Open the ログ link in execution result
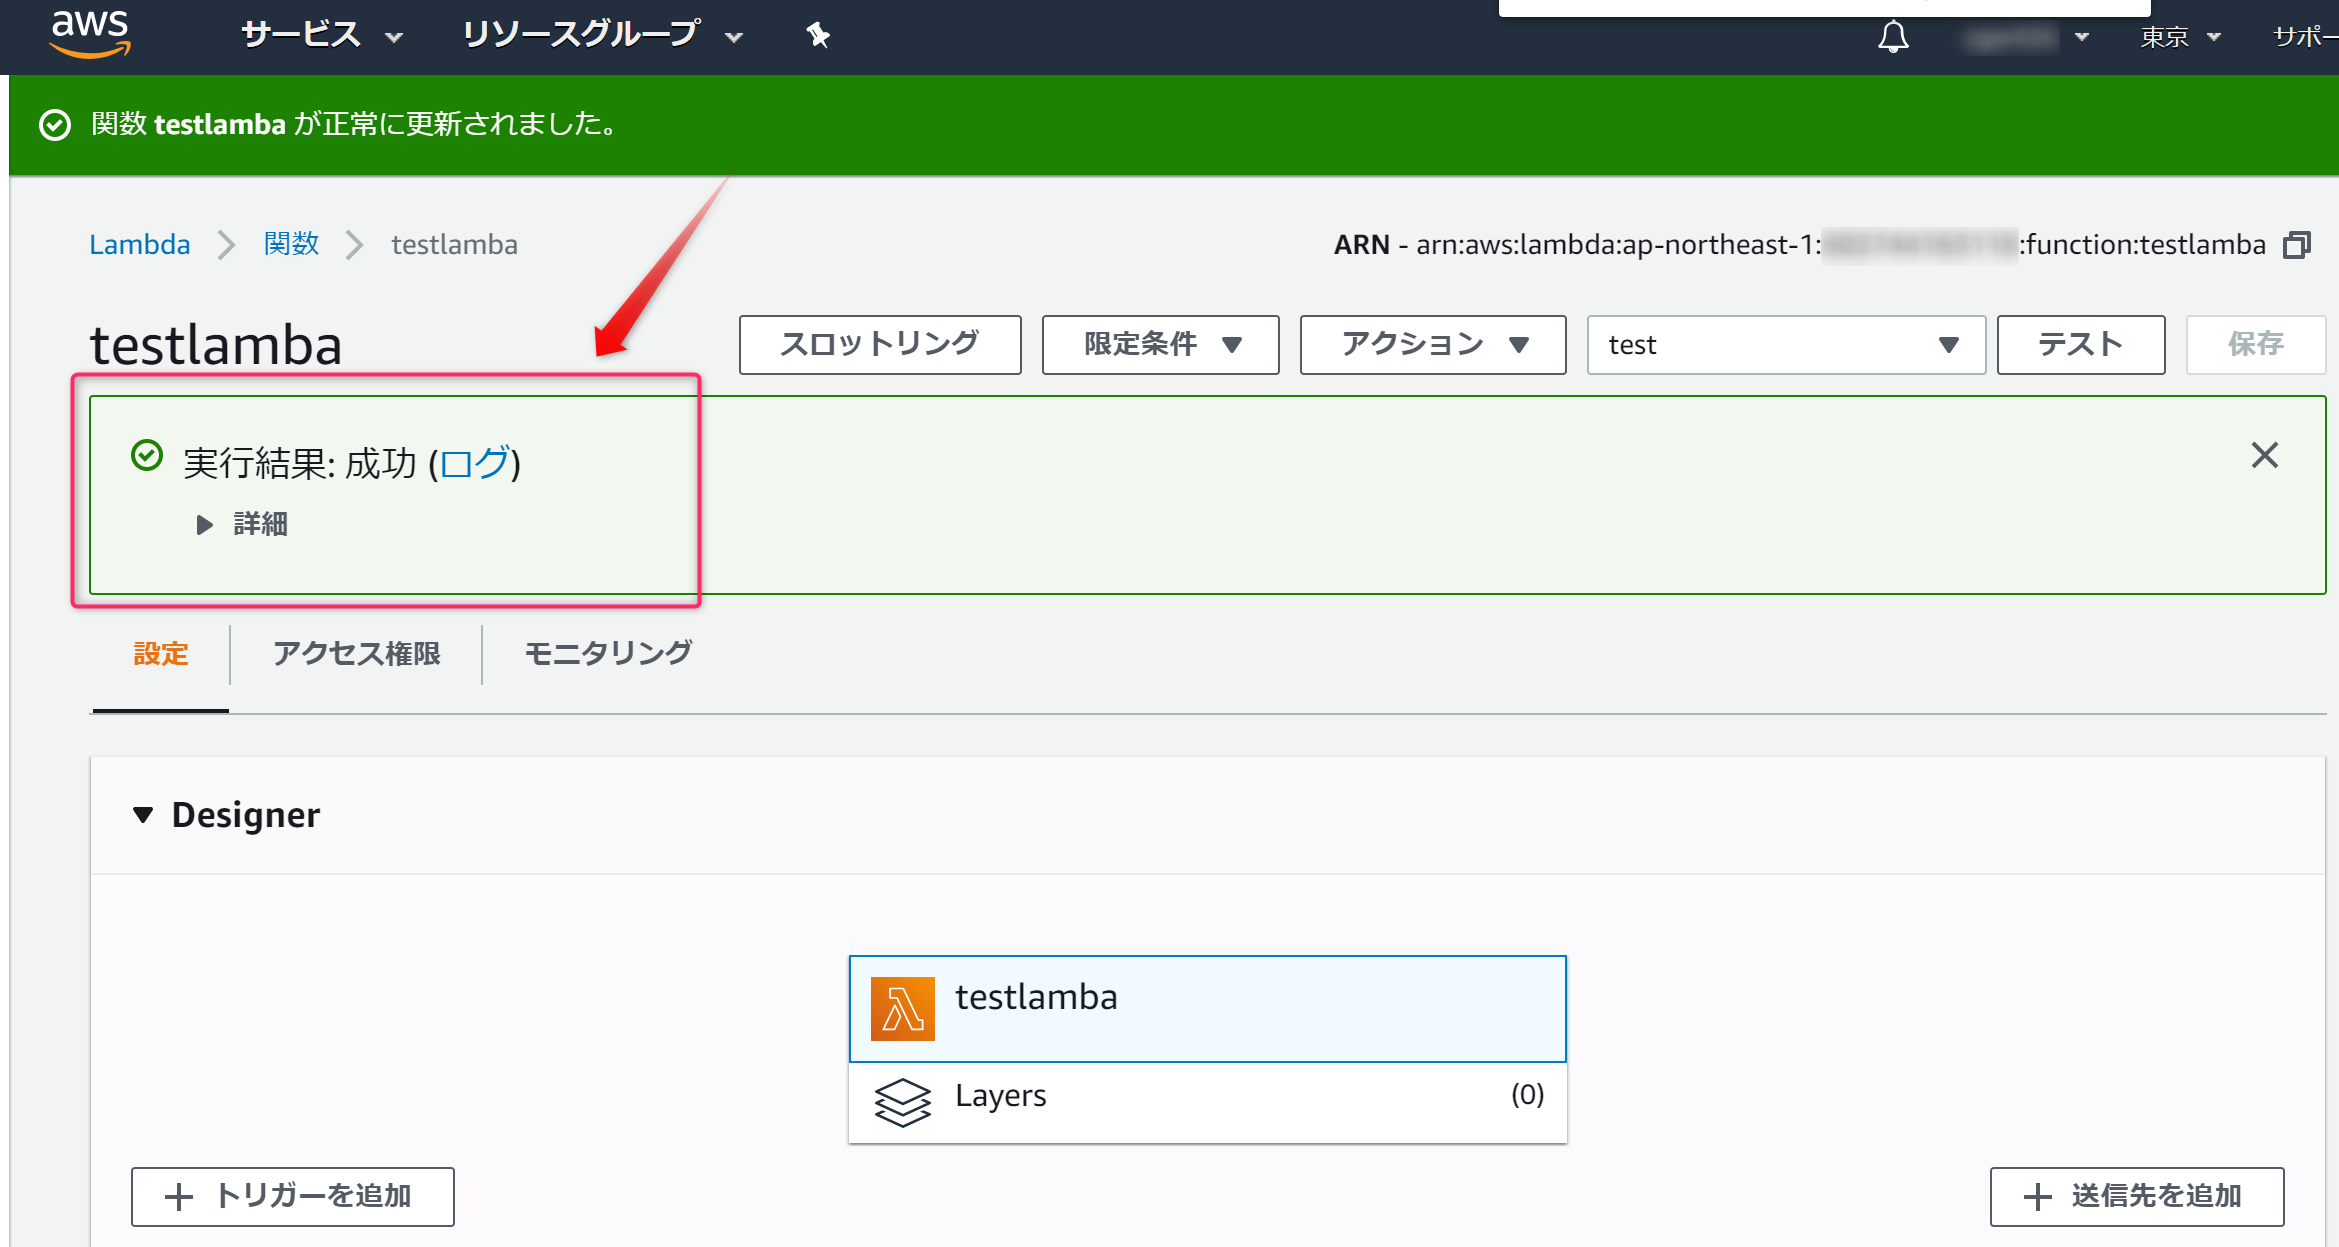The width and height of the screenshot is (2339, 1247). click(x=475, y=463)
